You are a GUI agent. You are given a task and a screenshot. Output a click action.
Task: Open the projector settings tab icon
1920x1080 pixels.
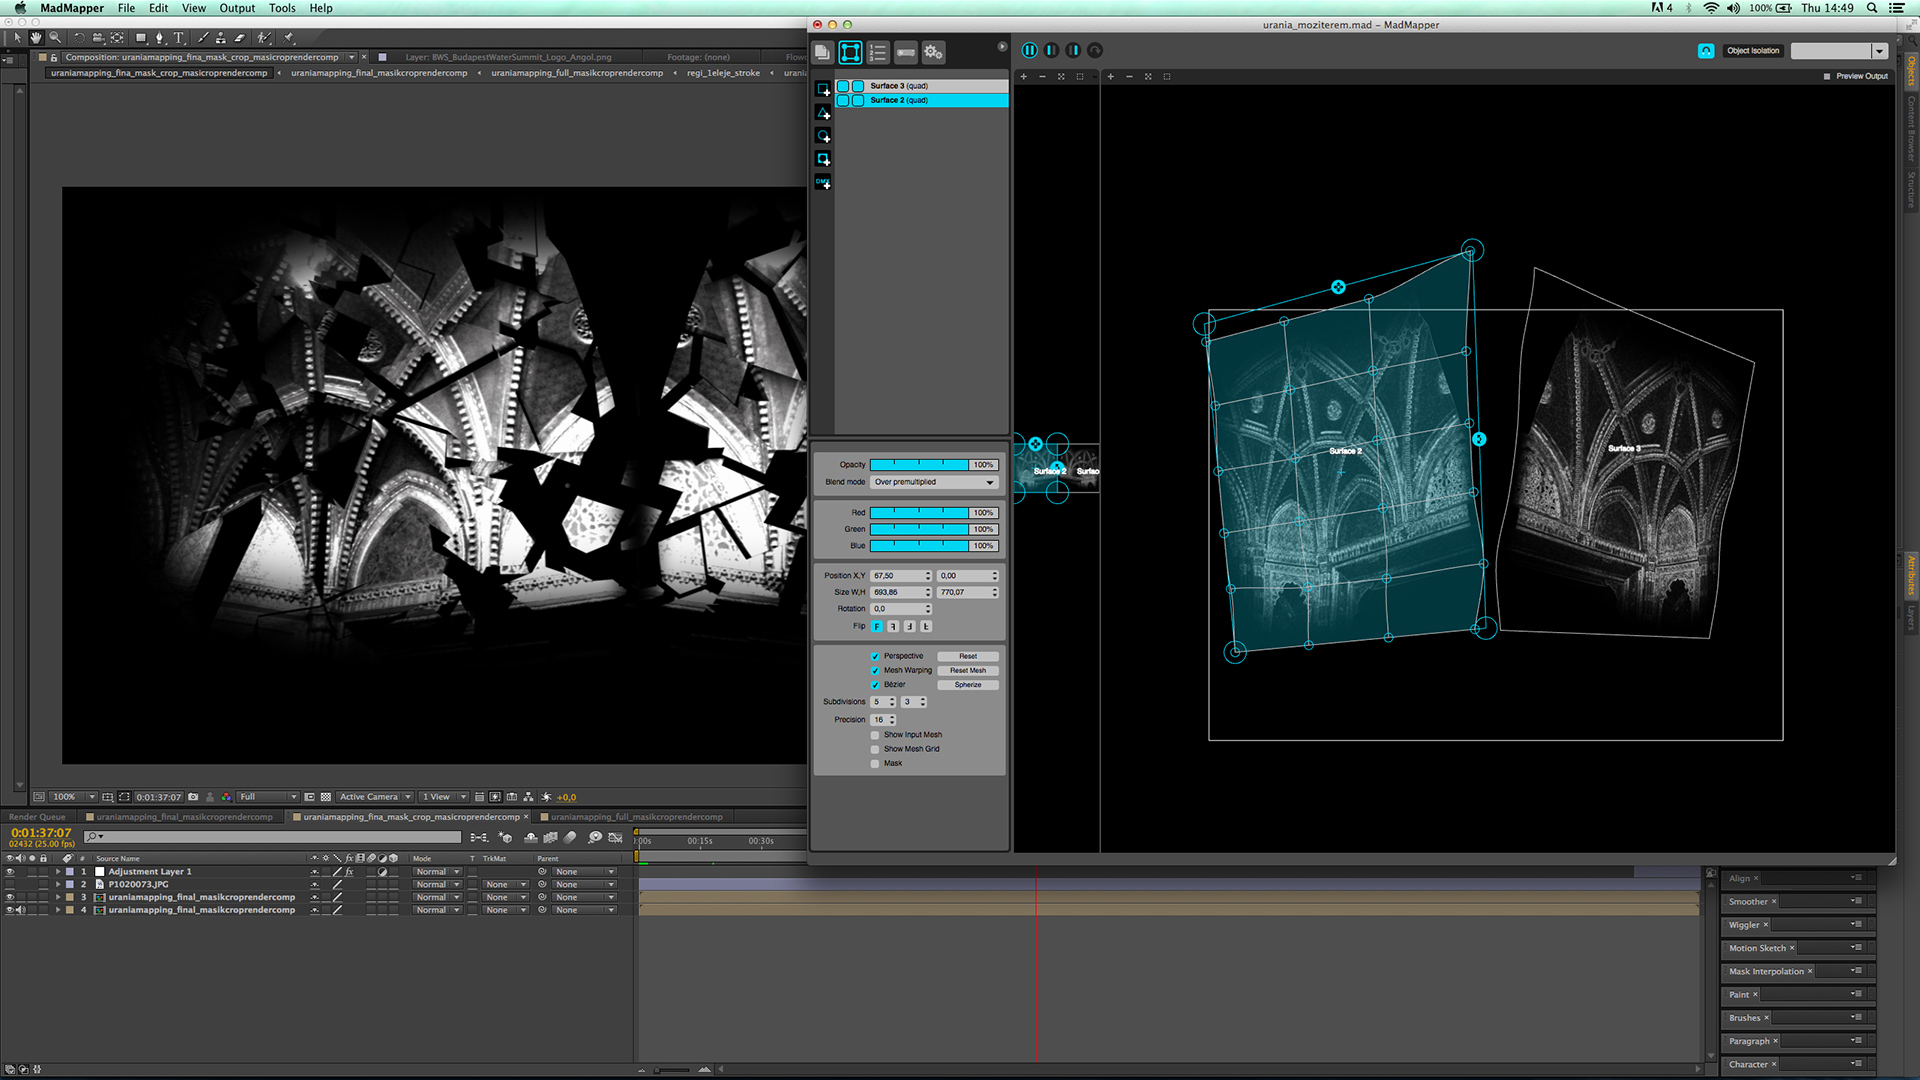click(x=905, y=52)
